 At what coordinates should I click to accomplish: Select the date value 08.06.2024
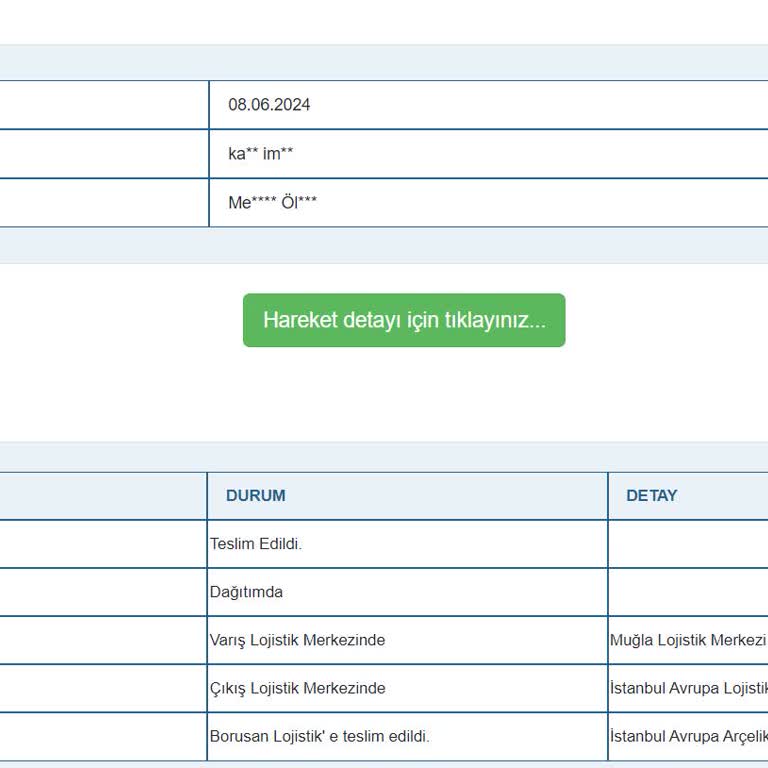tap(269, 105)
